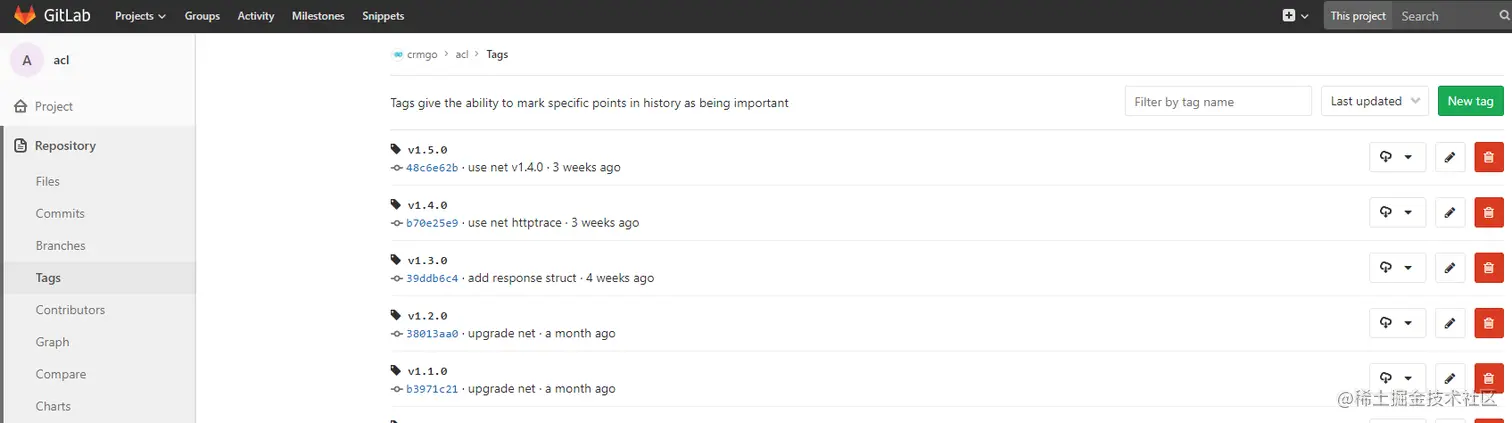
Task: Expand download options for v1.5.0
Action: [x=1396, y=157]
